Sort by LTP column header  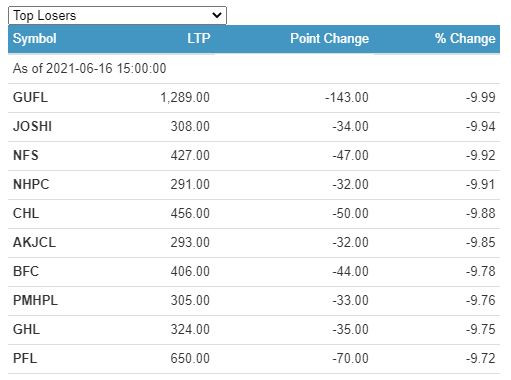[198, 39]
